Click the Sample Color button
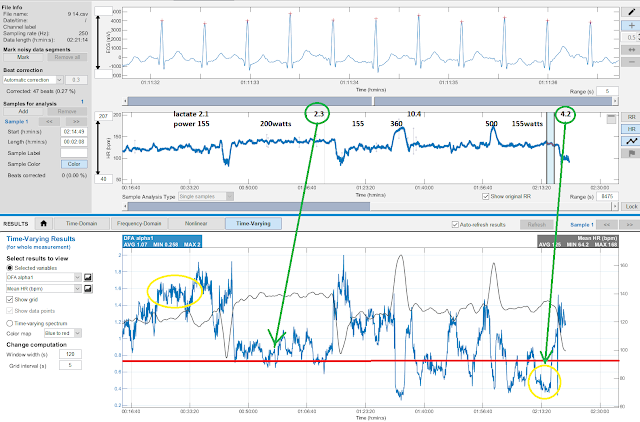This screenshot has height=422, width=640. 74,164
